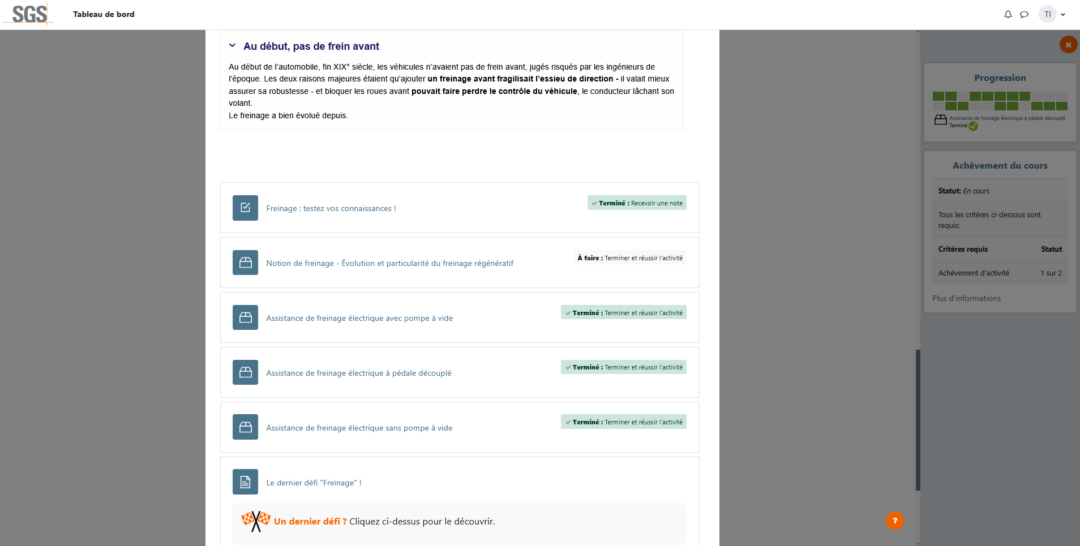Open the TI user menu dropdown
The image size is (1080, 546).
tap(1052, 14)
